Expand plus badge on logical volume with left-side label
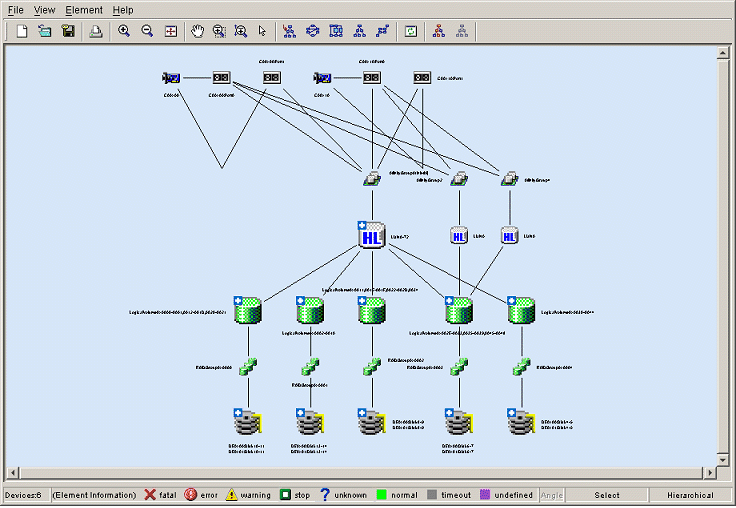Image resolution: width=736 pixels, height=508 pixels. pyautogui.click(x=238, y=300)
